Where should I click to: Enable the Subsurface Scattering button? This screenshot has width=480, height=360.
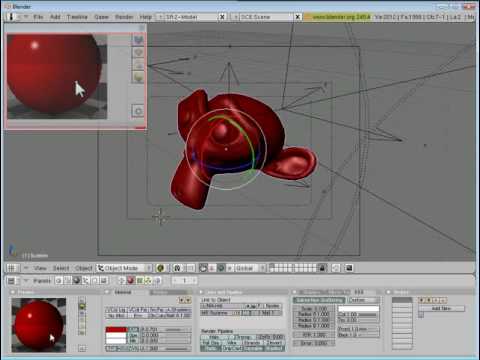[319, 300]
